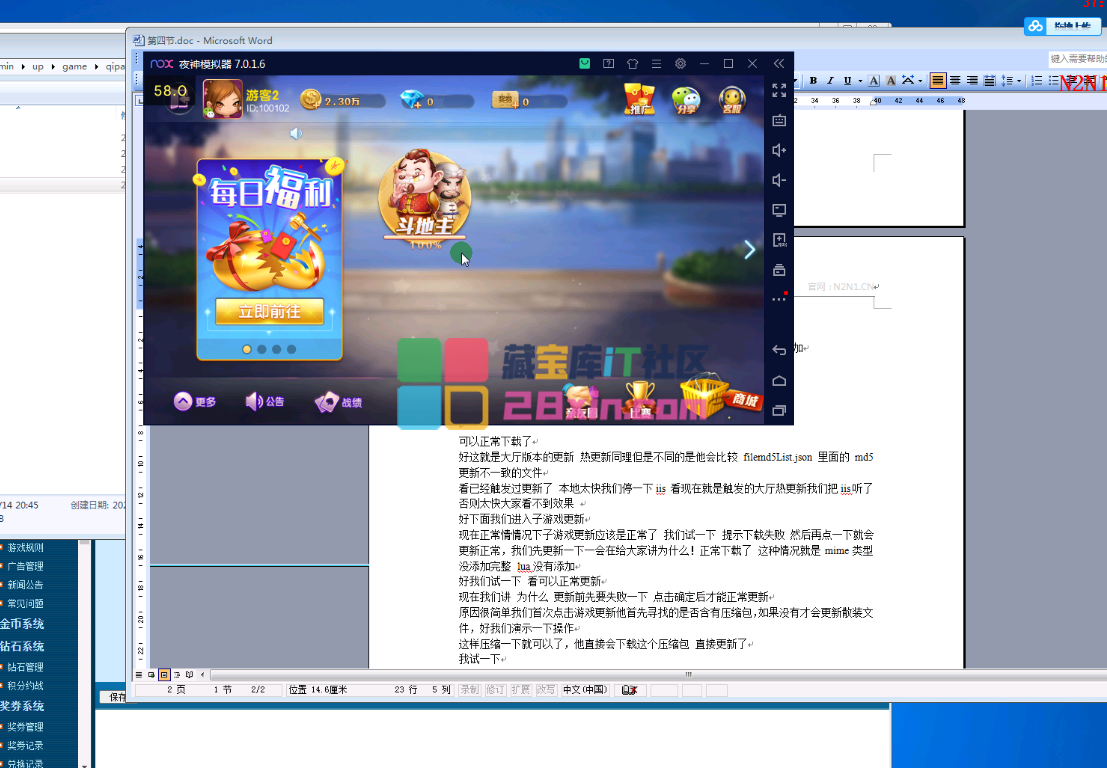Click the 立即前往 button on banner

click(269, 312)
